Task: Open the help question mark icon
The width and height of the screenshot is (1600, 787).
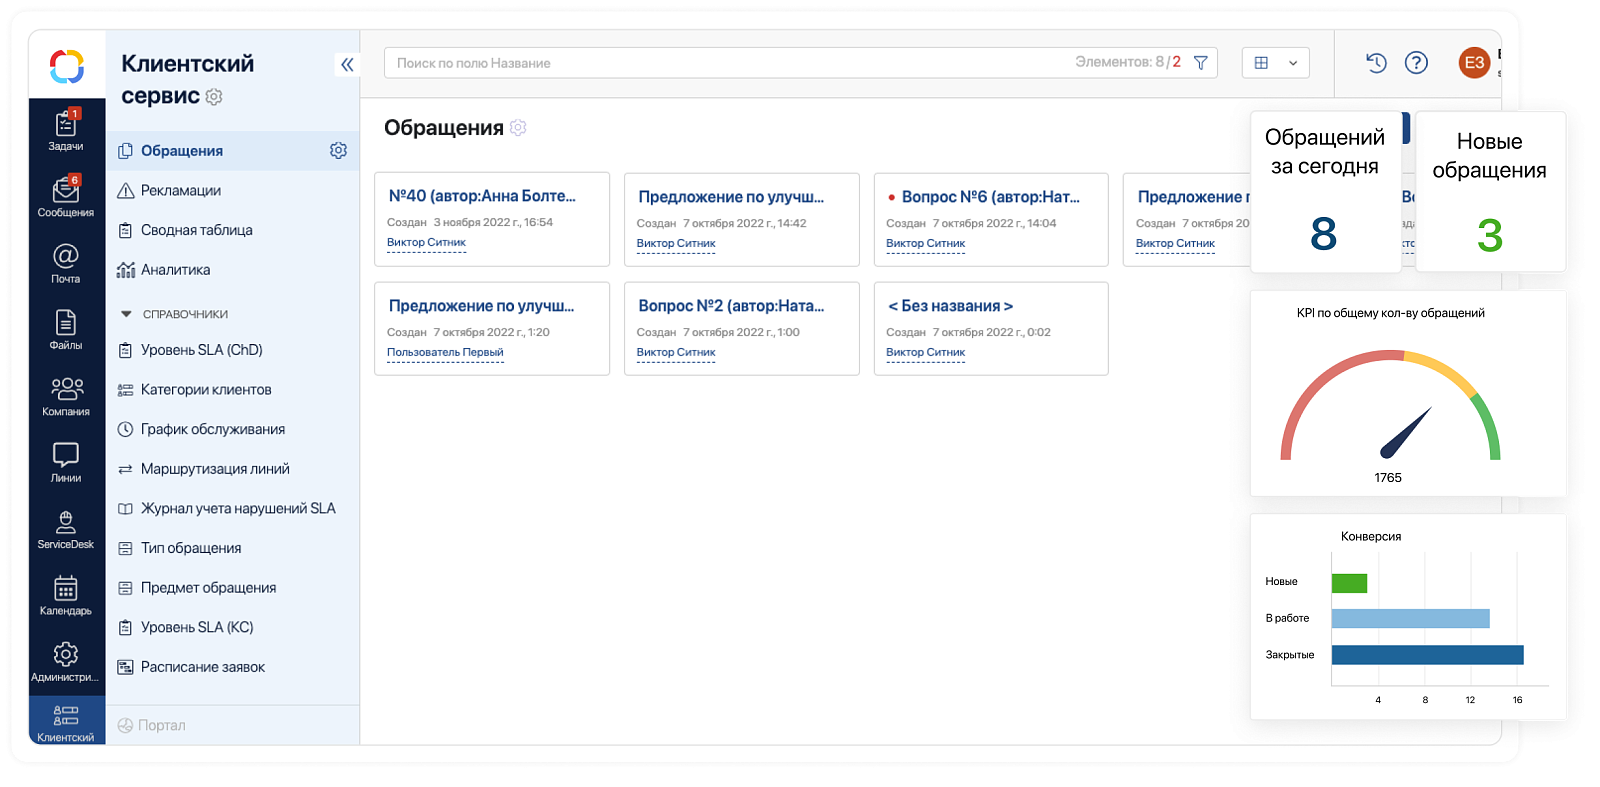Action: [x=1416, y=63]
